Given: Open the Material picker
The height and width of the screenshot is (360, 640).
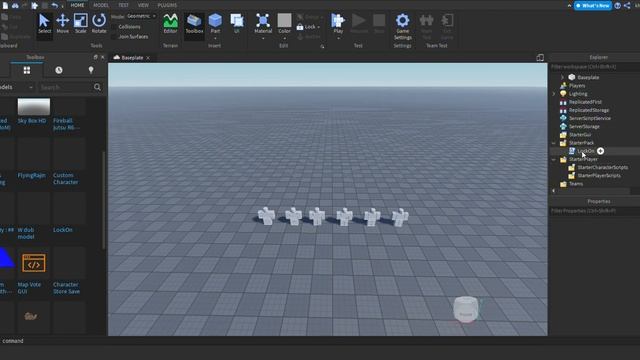Looking at the screenshot, I should [x=263, y=23].
